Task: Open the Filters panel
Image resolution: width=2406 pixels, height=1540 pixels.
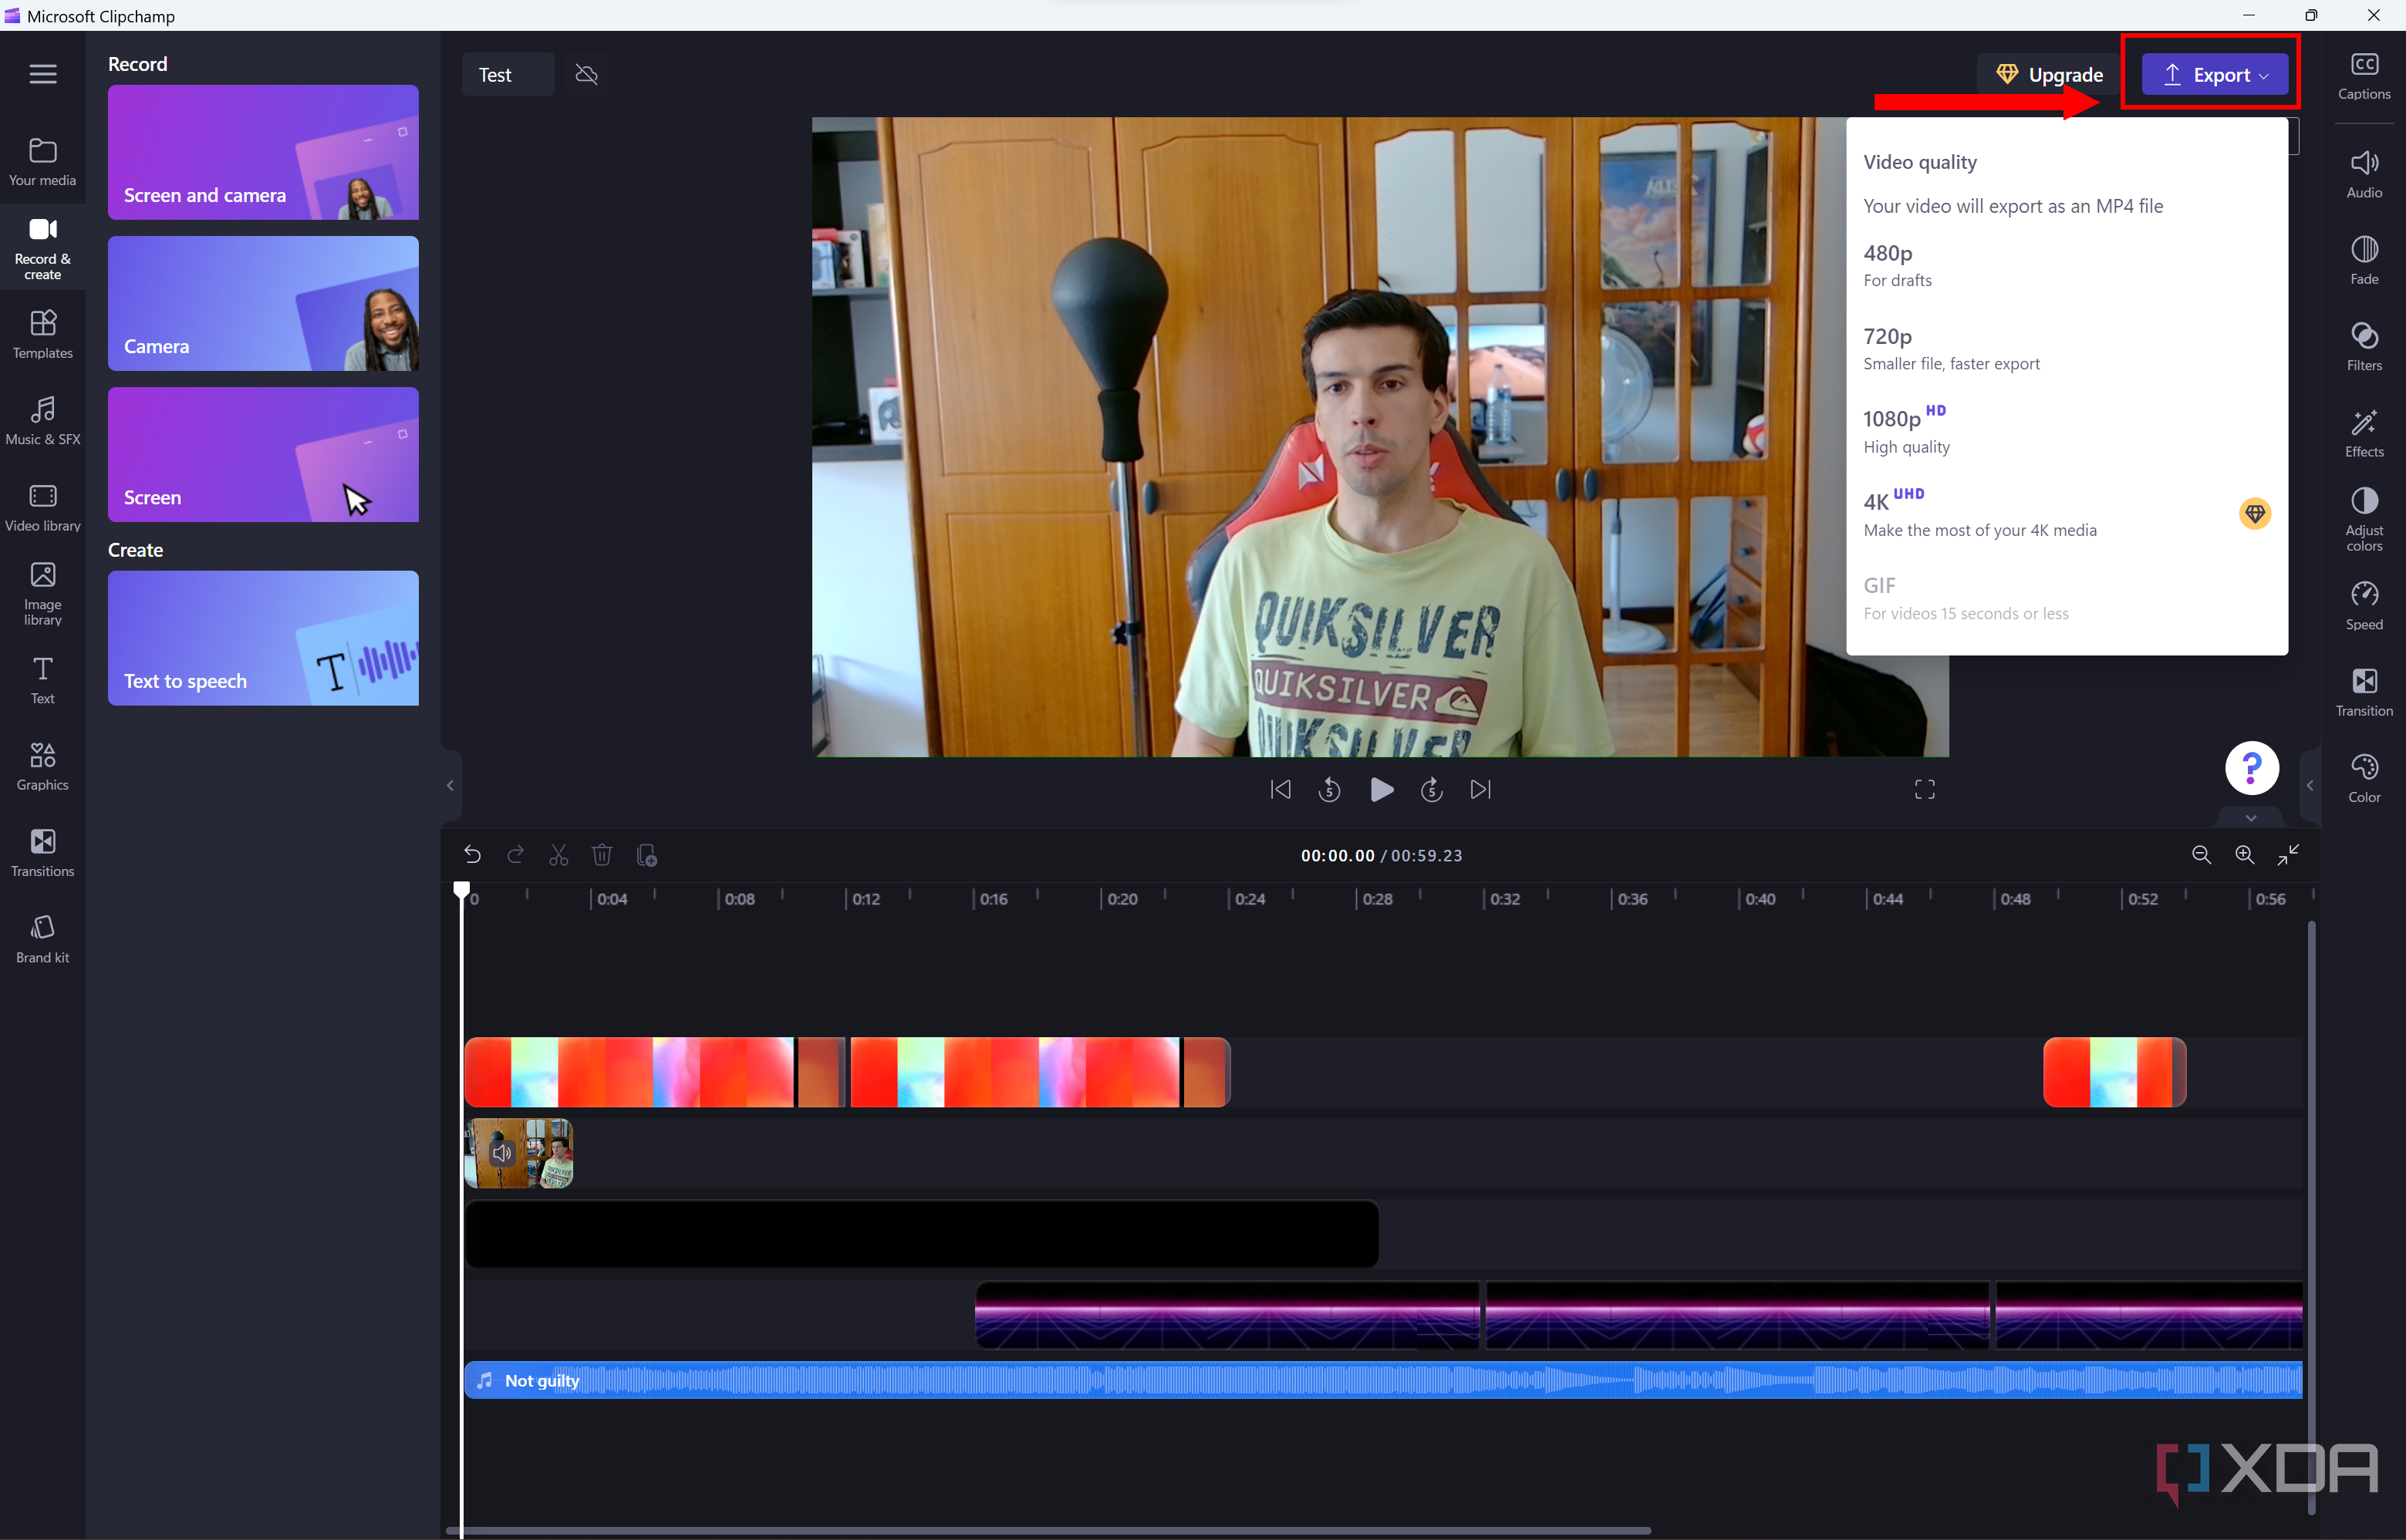Action: pos(2364,347)
